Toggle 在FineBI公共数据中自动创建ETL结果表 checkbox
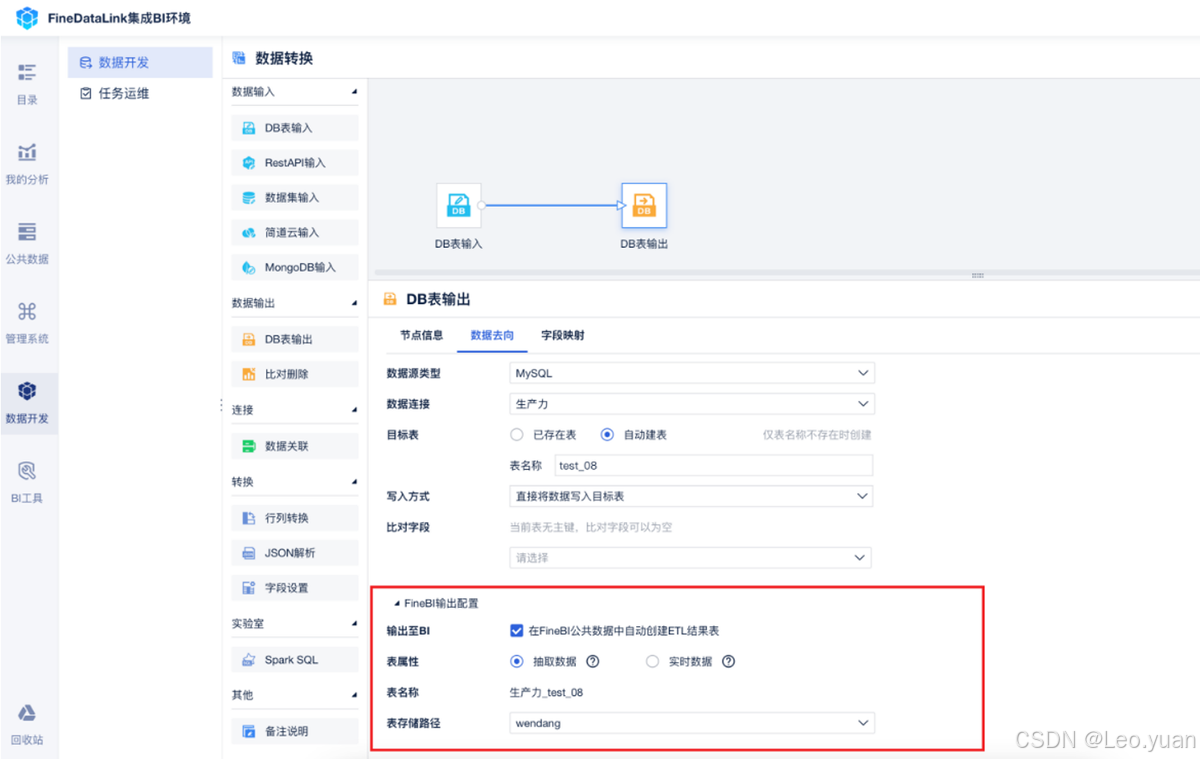Viewport: 1200px width, 759px height. coord(517,630)
